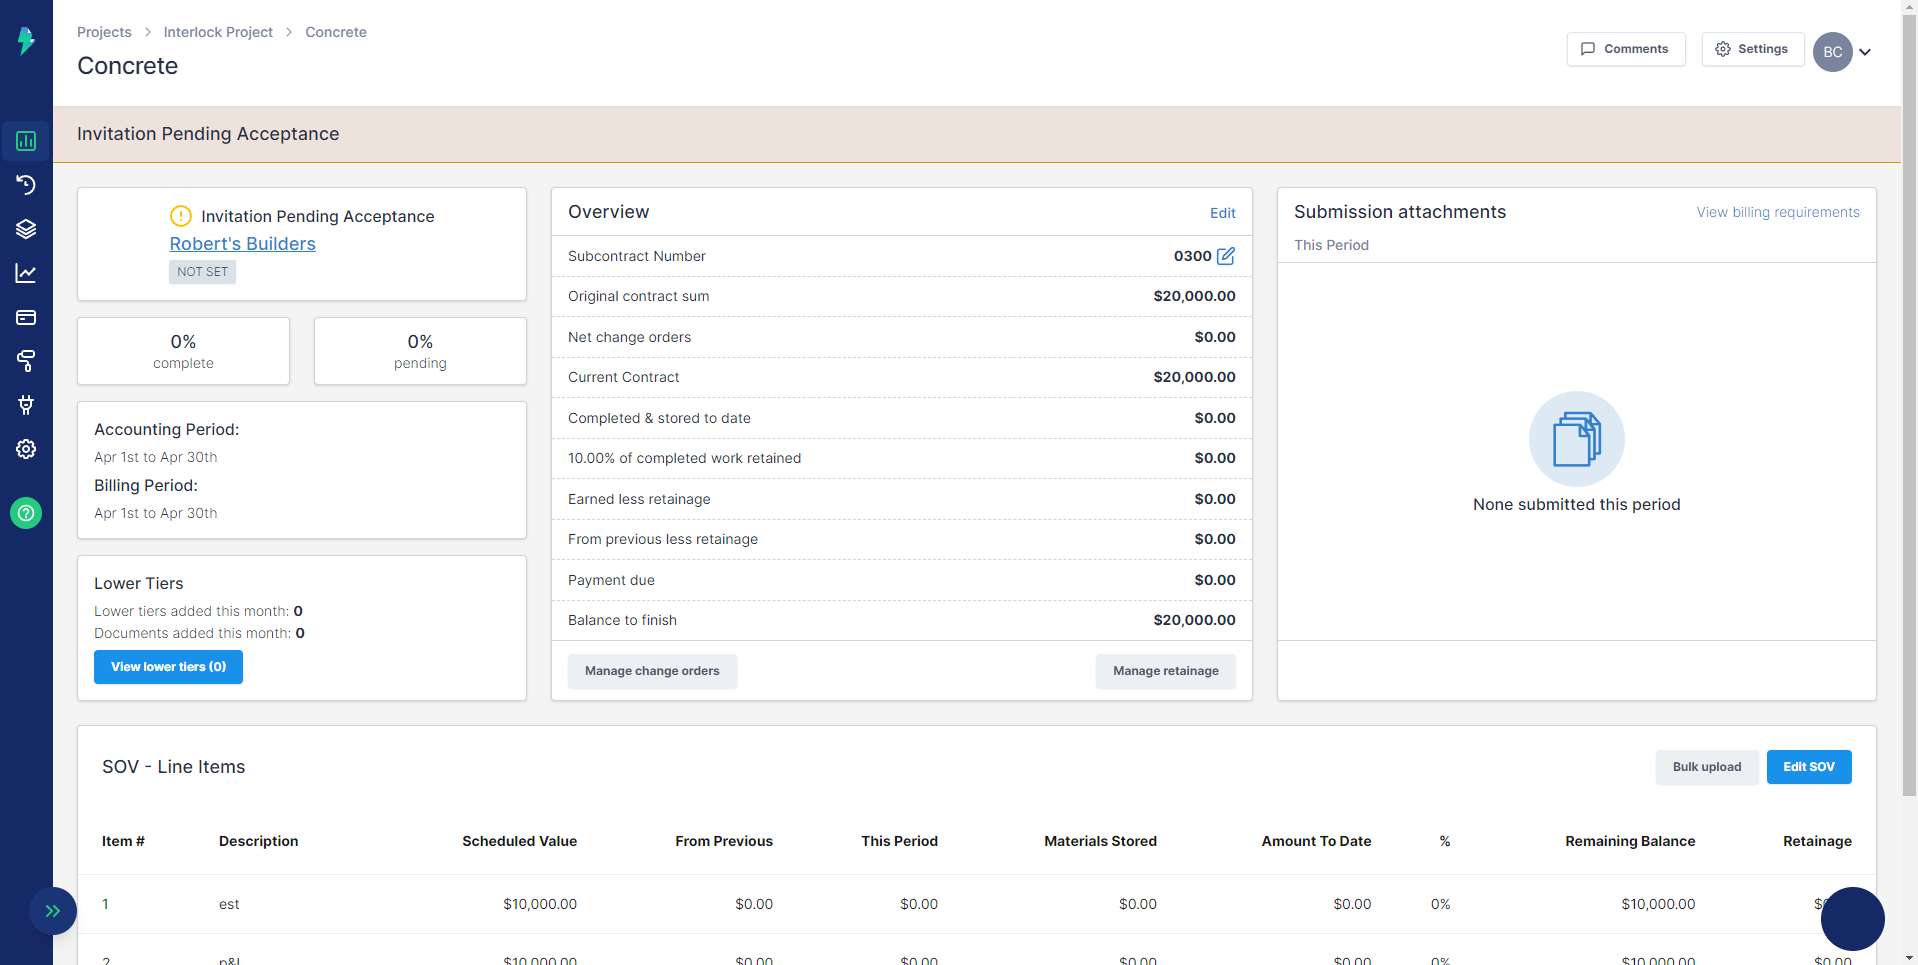Viewport: 1918px width, 965px height.
Task: Open the Settings button in header
Action: [1752, 49]
